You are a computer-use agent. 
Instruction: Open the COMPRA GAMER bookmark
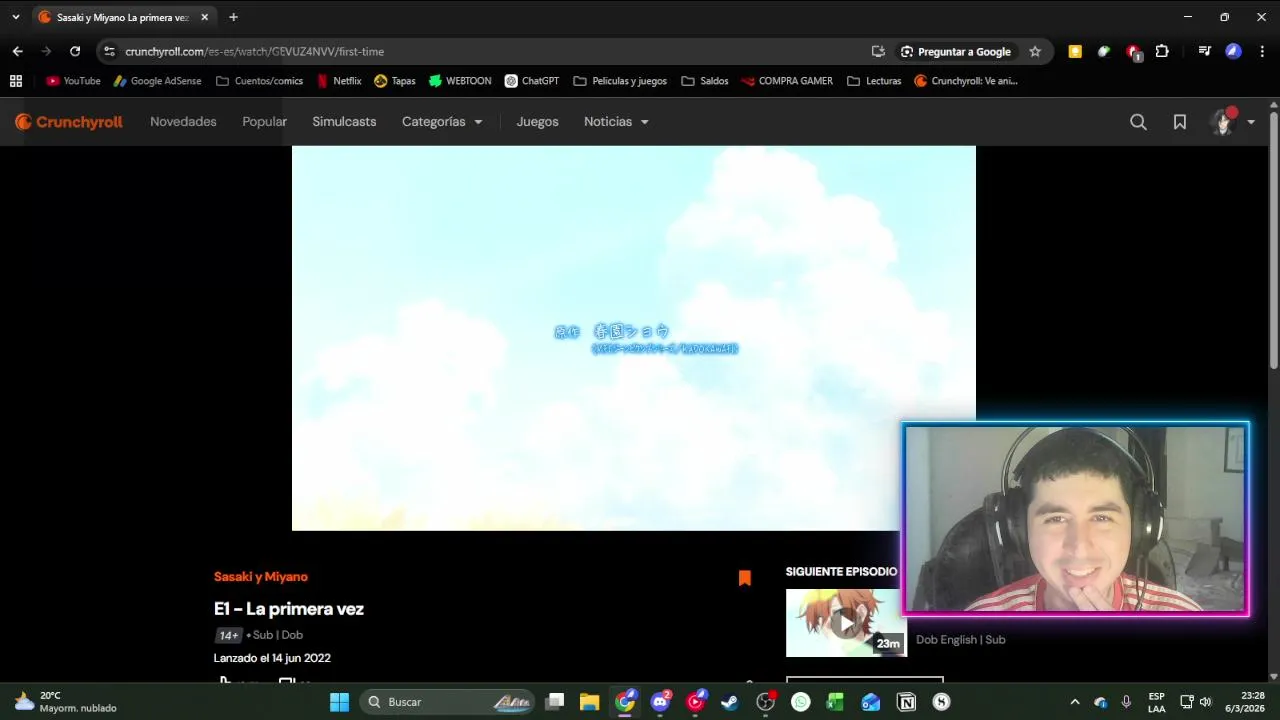(x=786, y=81)
